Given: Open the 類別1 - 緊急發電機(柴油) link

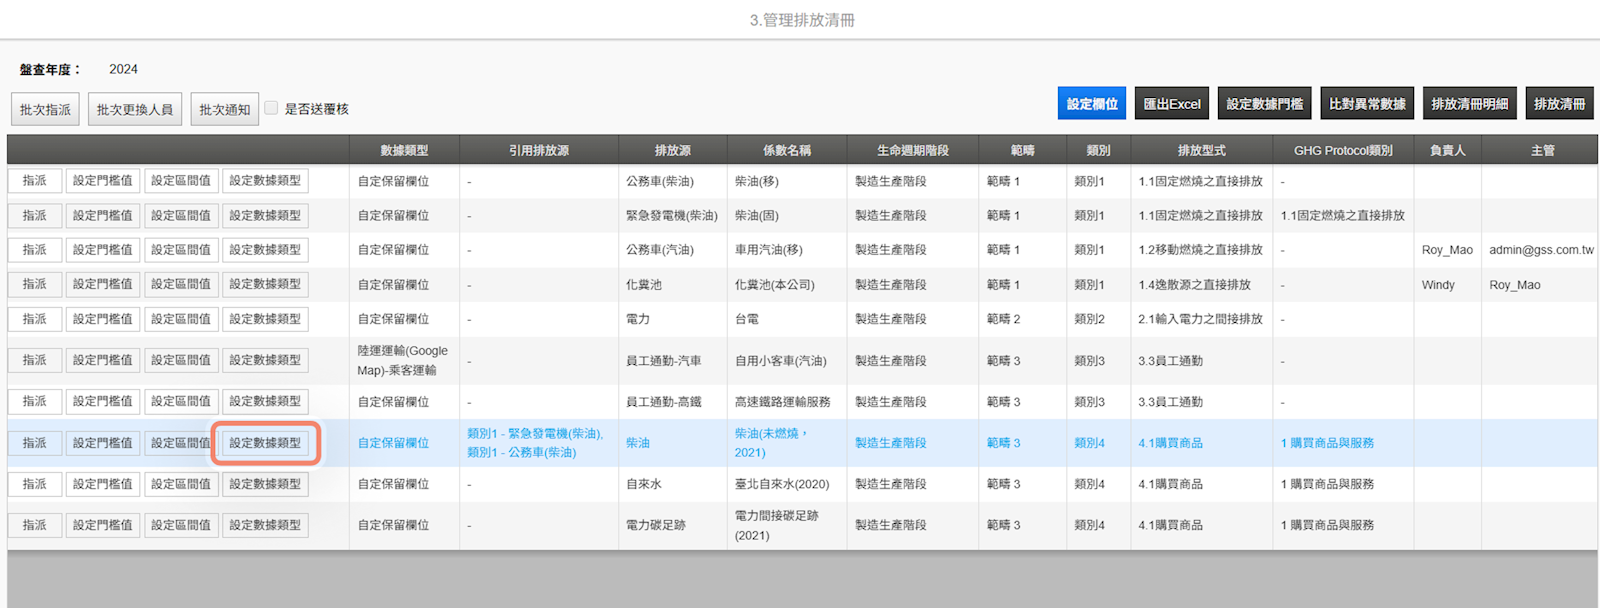Looking at the screenshot, I should tap(534, 434).
